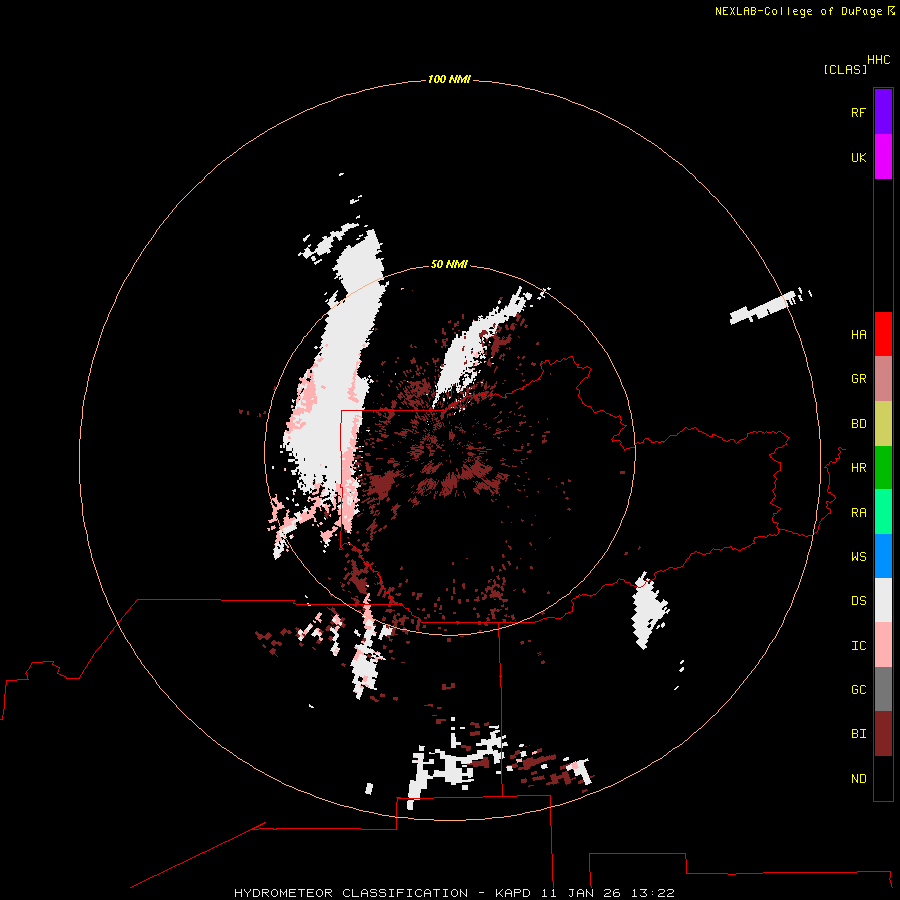Choose the DS white legend swatch

(883, 600)
